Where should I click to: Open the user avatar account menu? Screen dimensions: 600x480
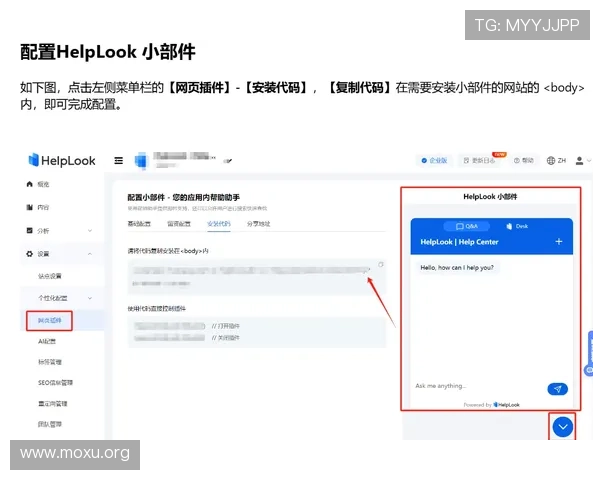[583, 161]
